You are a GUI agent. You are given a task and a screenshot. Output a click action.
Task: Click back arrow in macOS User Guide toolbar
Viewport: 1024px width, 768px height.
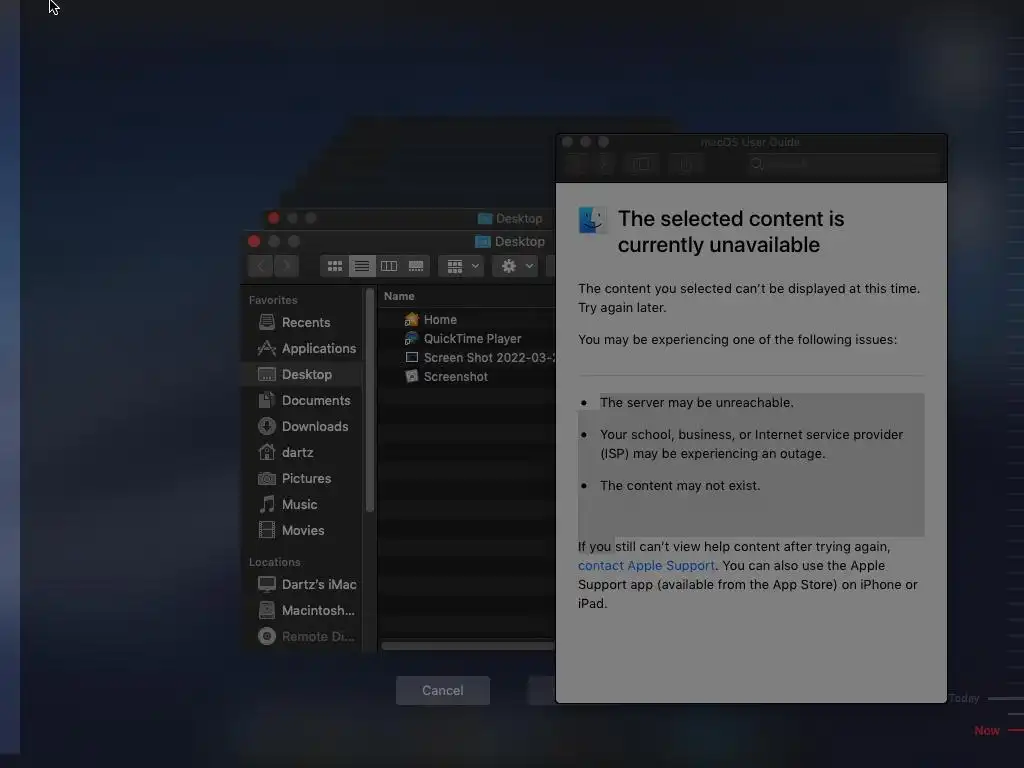tap(575, 163)
